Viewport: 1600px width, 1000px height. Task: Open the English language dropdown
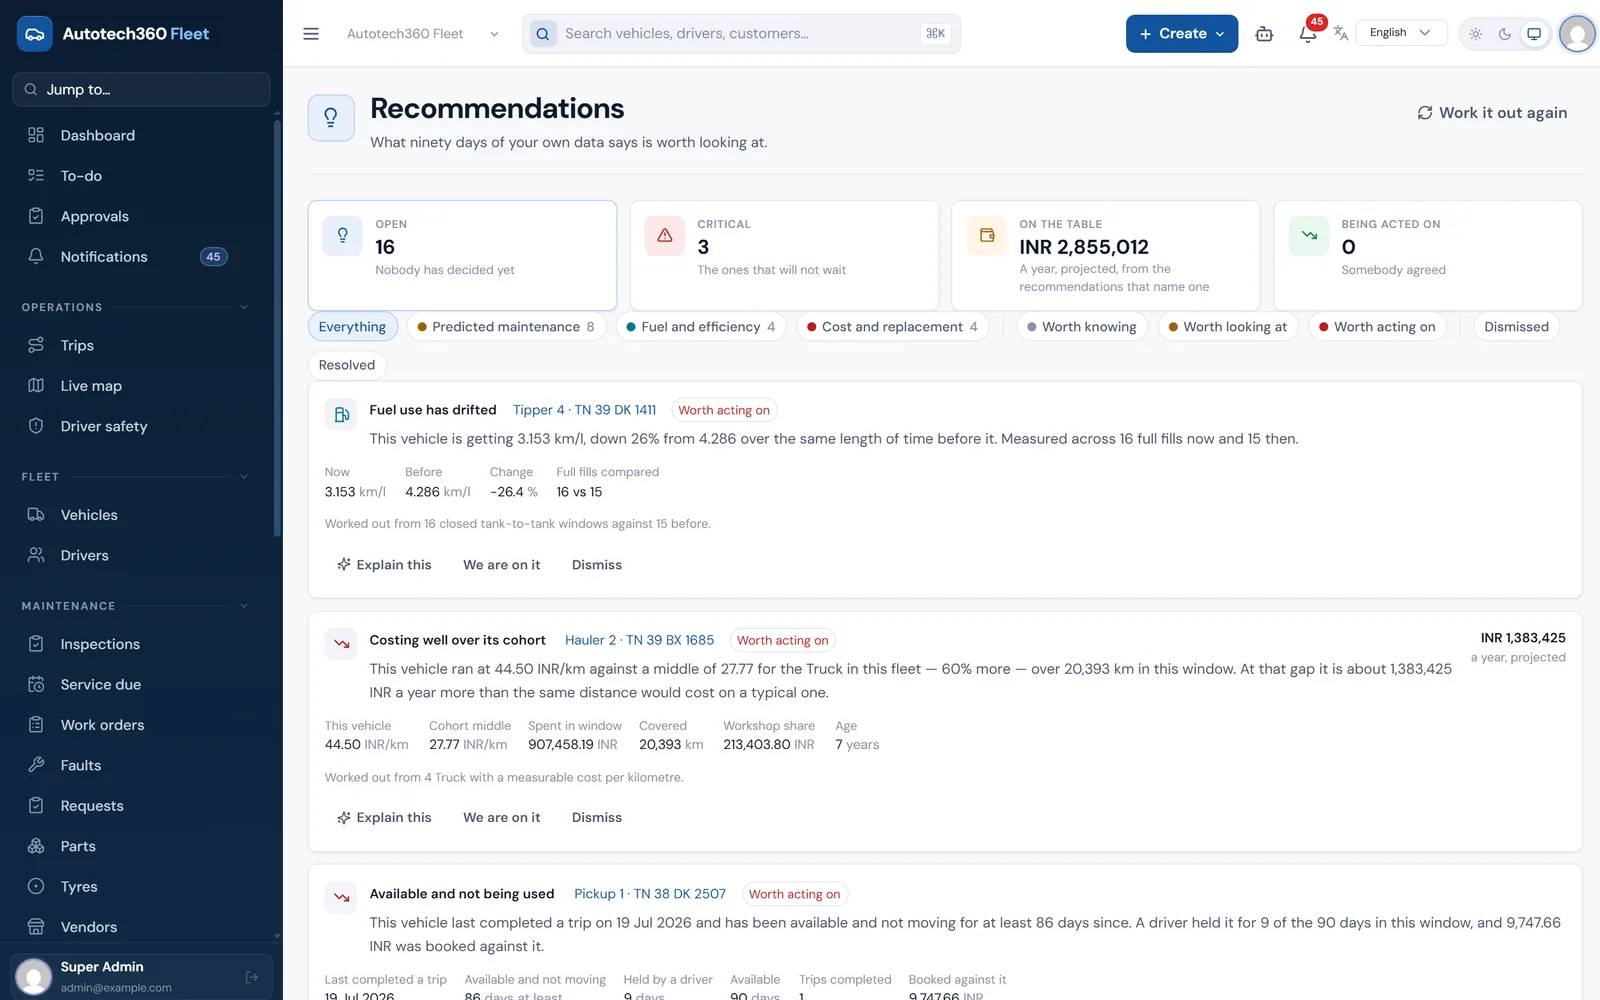click(1400, 33)
